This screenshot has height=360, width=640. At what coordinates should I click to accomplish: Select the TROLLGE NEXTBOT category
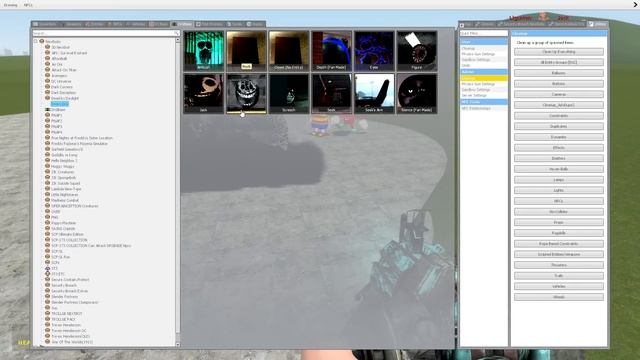pos(67,313)
